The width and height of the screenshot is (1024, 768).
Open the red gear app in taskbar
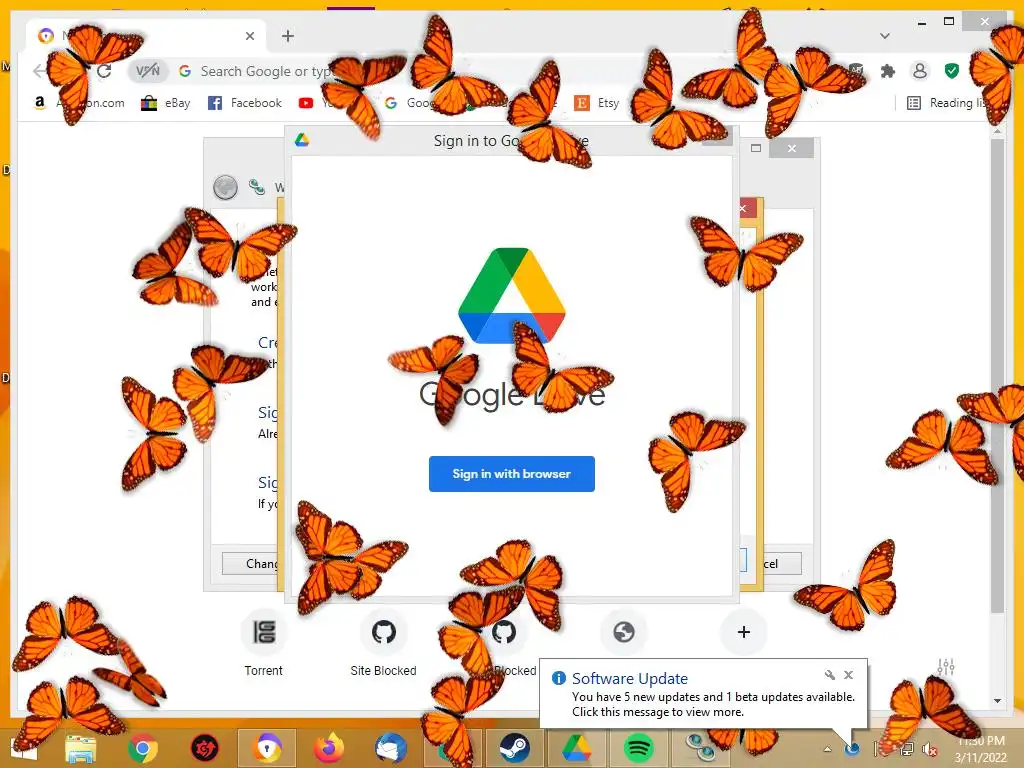coord(204,748)
